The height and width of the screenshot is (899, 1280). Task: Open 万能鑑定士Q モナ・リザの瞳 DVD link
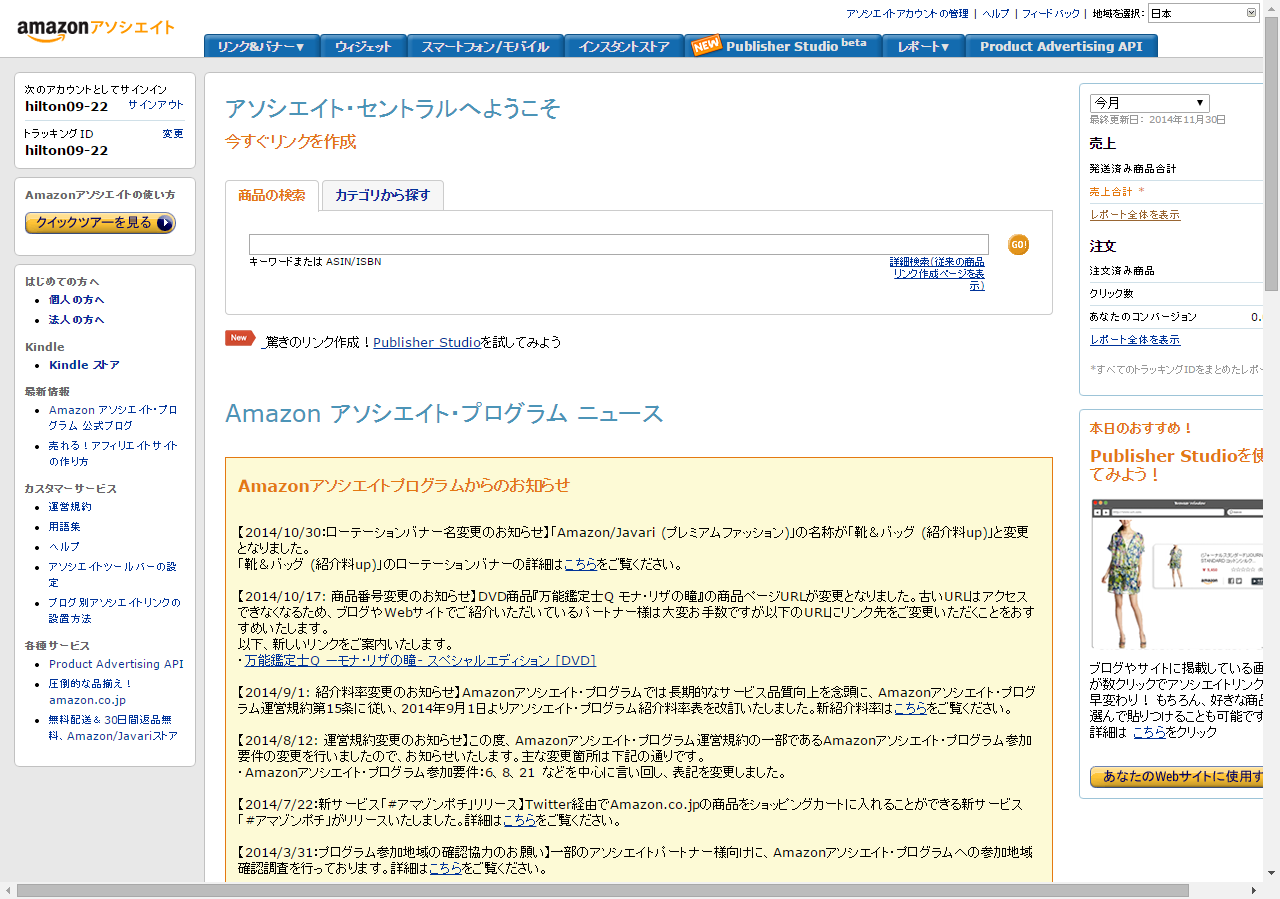pos(420,661)
